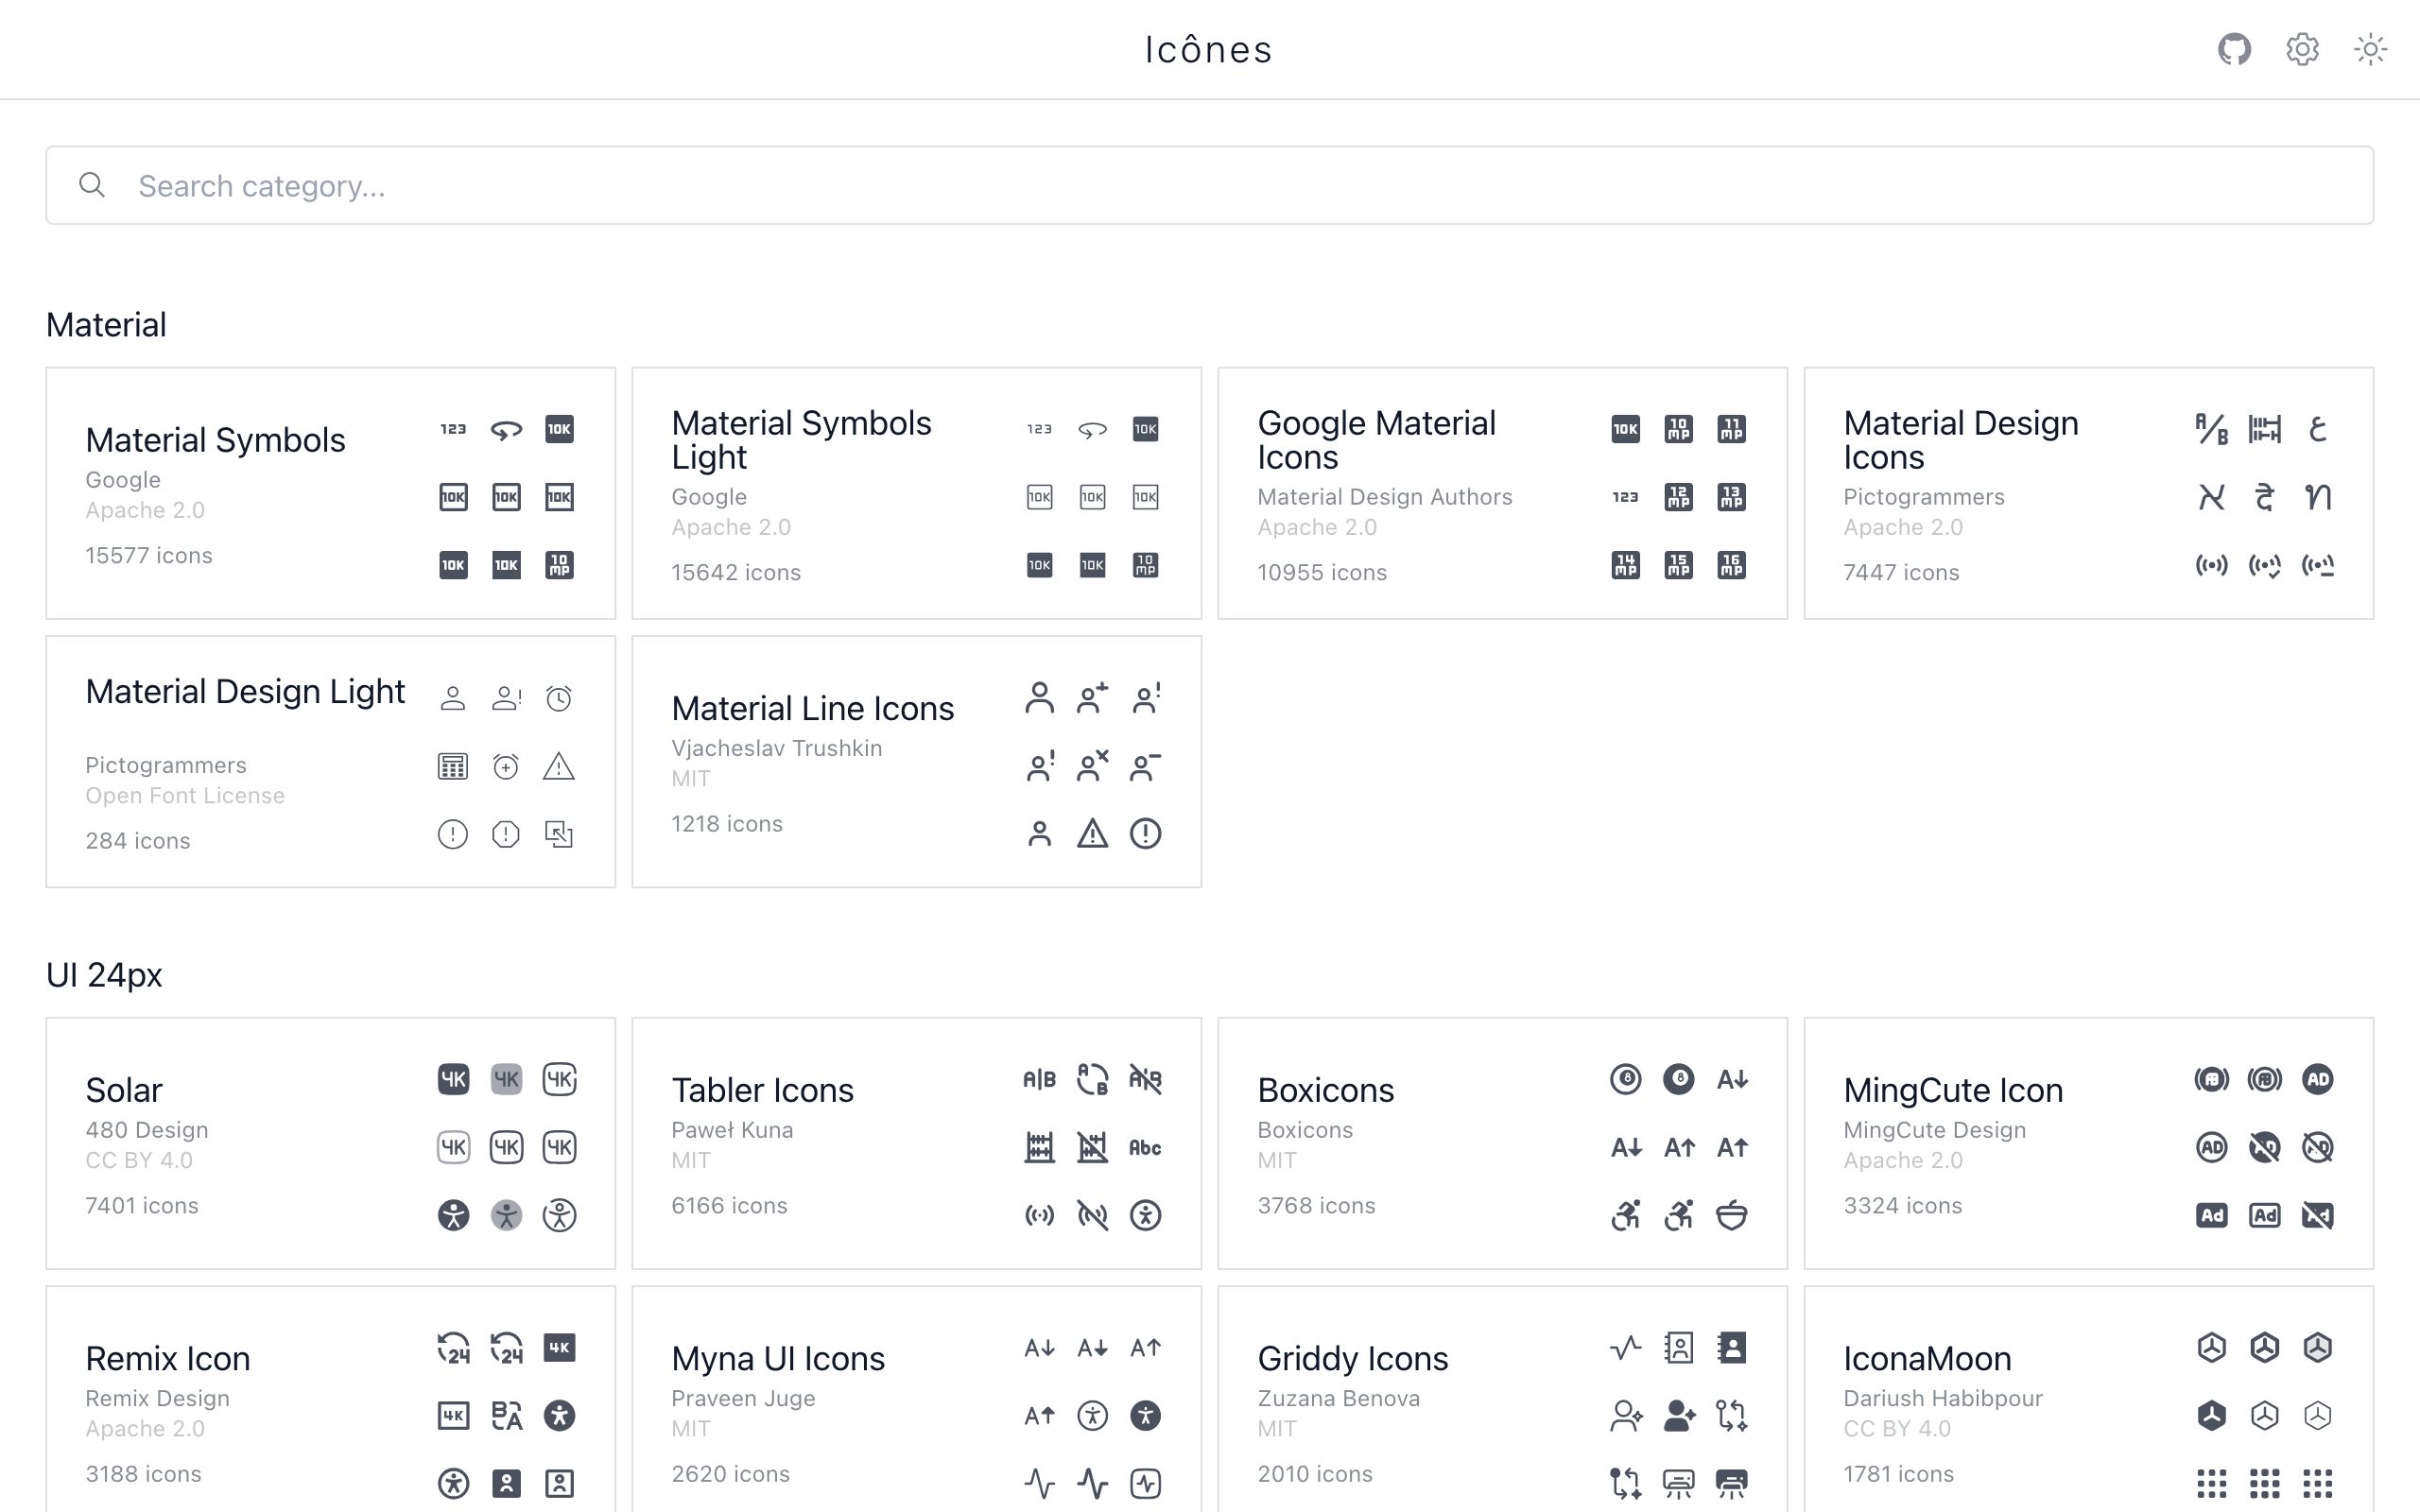Click the alarm clock icon in Material Design Light
This screenshot has width=2420, height=1512.
tap(559, 698)
